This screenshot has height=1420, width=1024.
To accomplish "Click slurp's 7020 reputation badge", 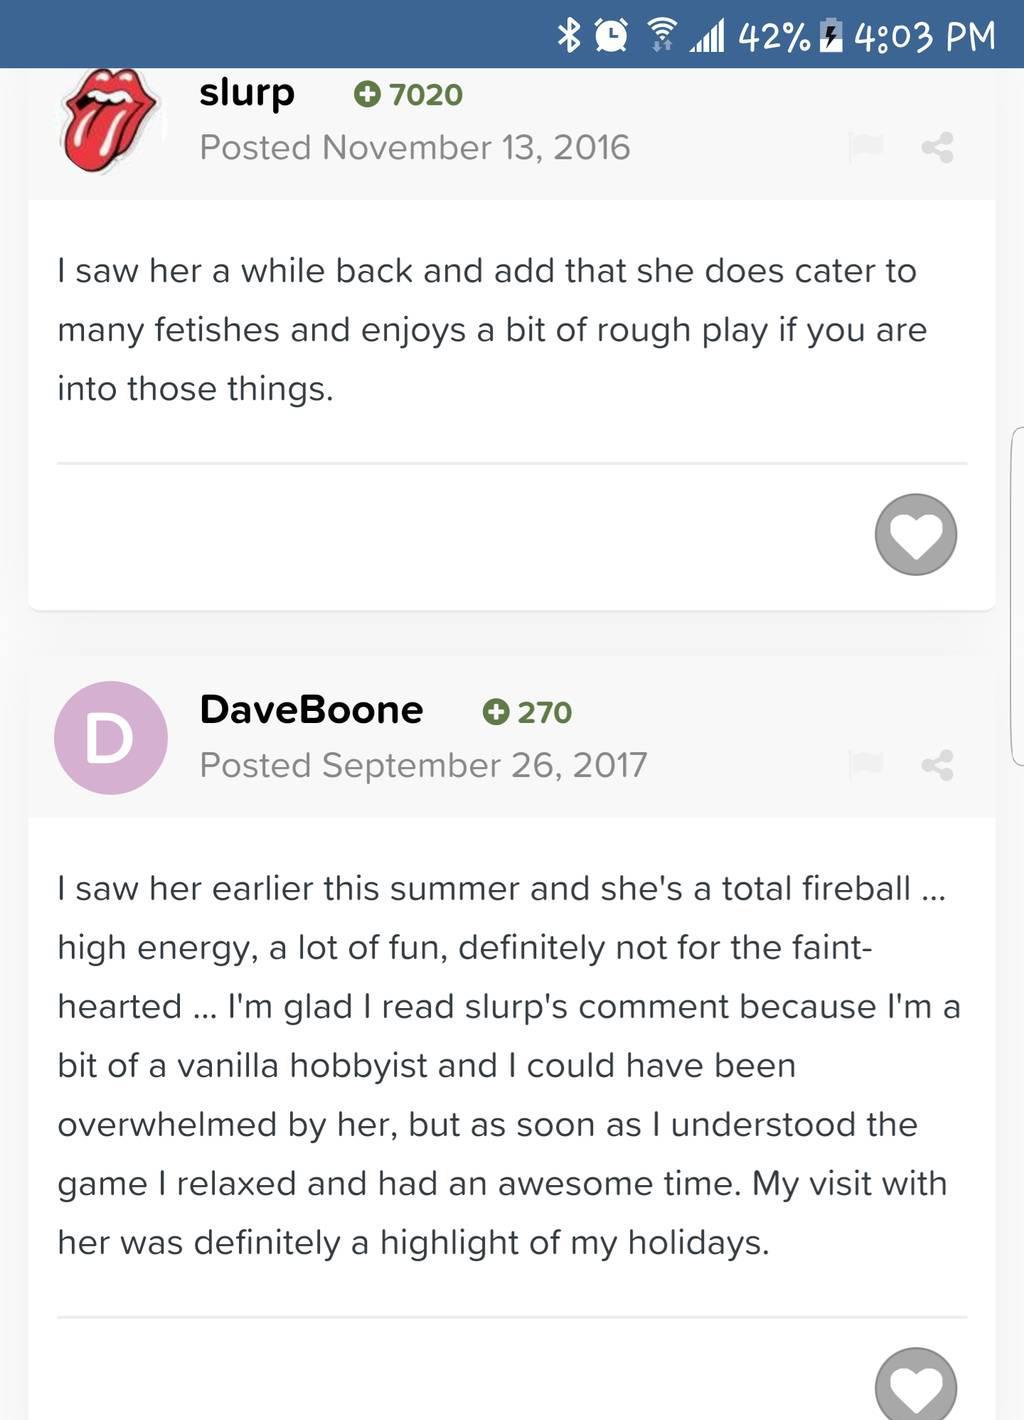I will [408, 94].
